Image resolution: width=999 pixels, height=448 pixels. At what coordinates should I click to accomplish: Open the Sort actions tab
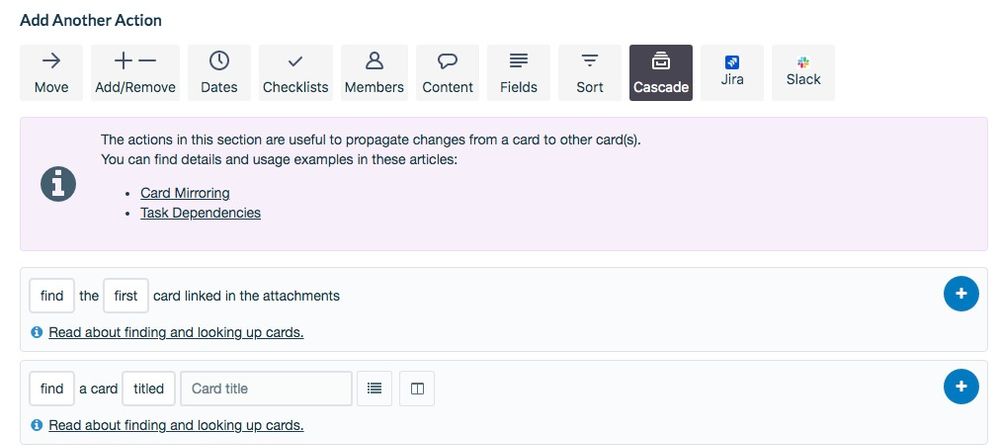(589, 73)
